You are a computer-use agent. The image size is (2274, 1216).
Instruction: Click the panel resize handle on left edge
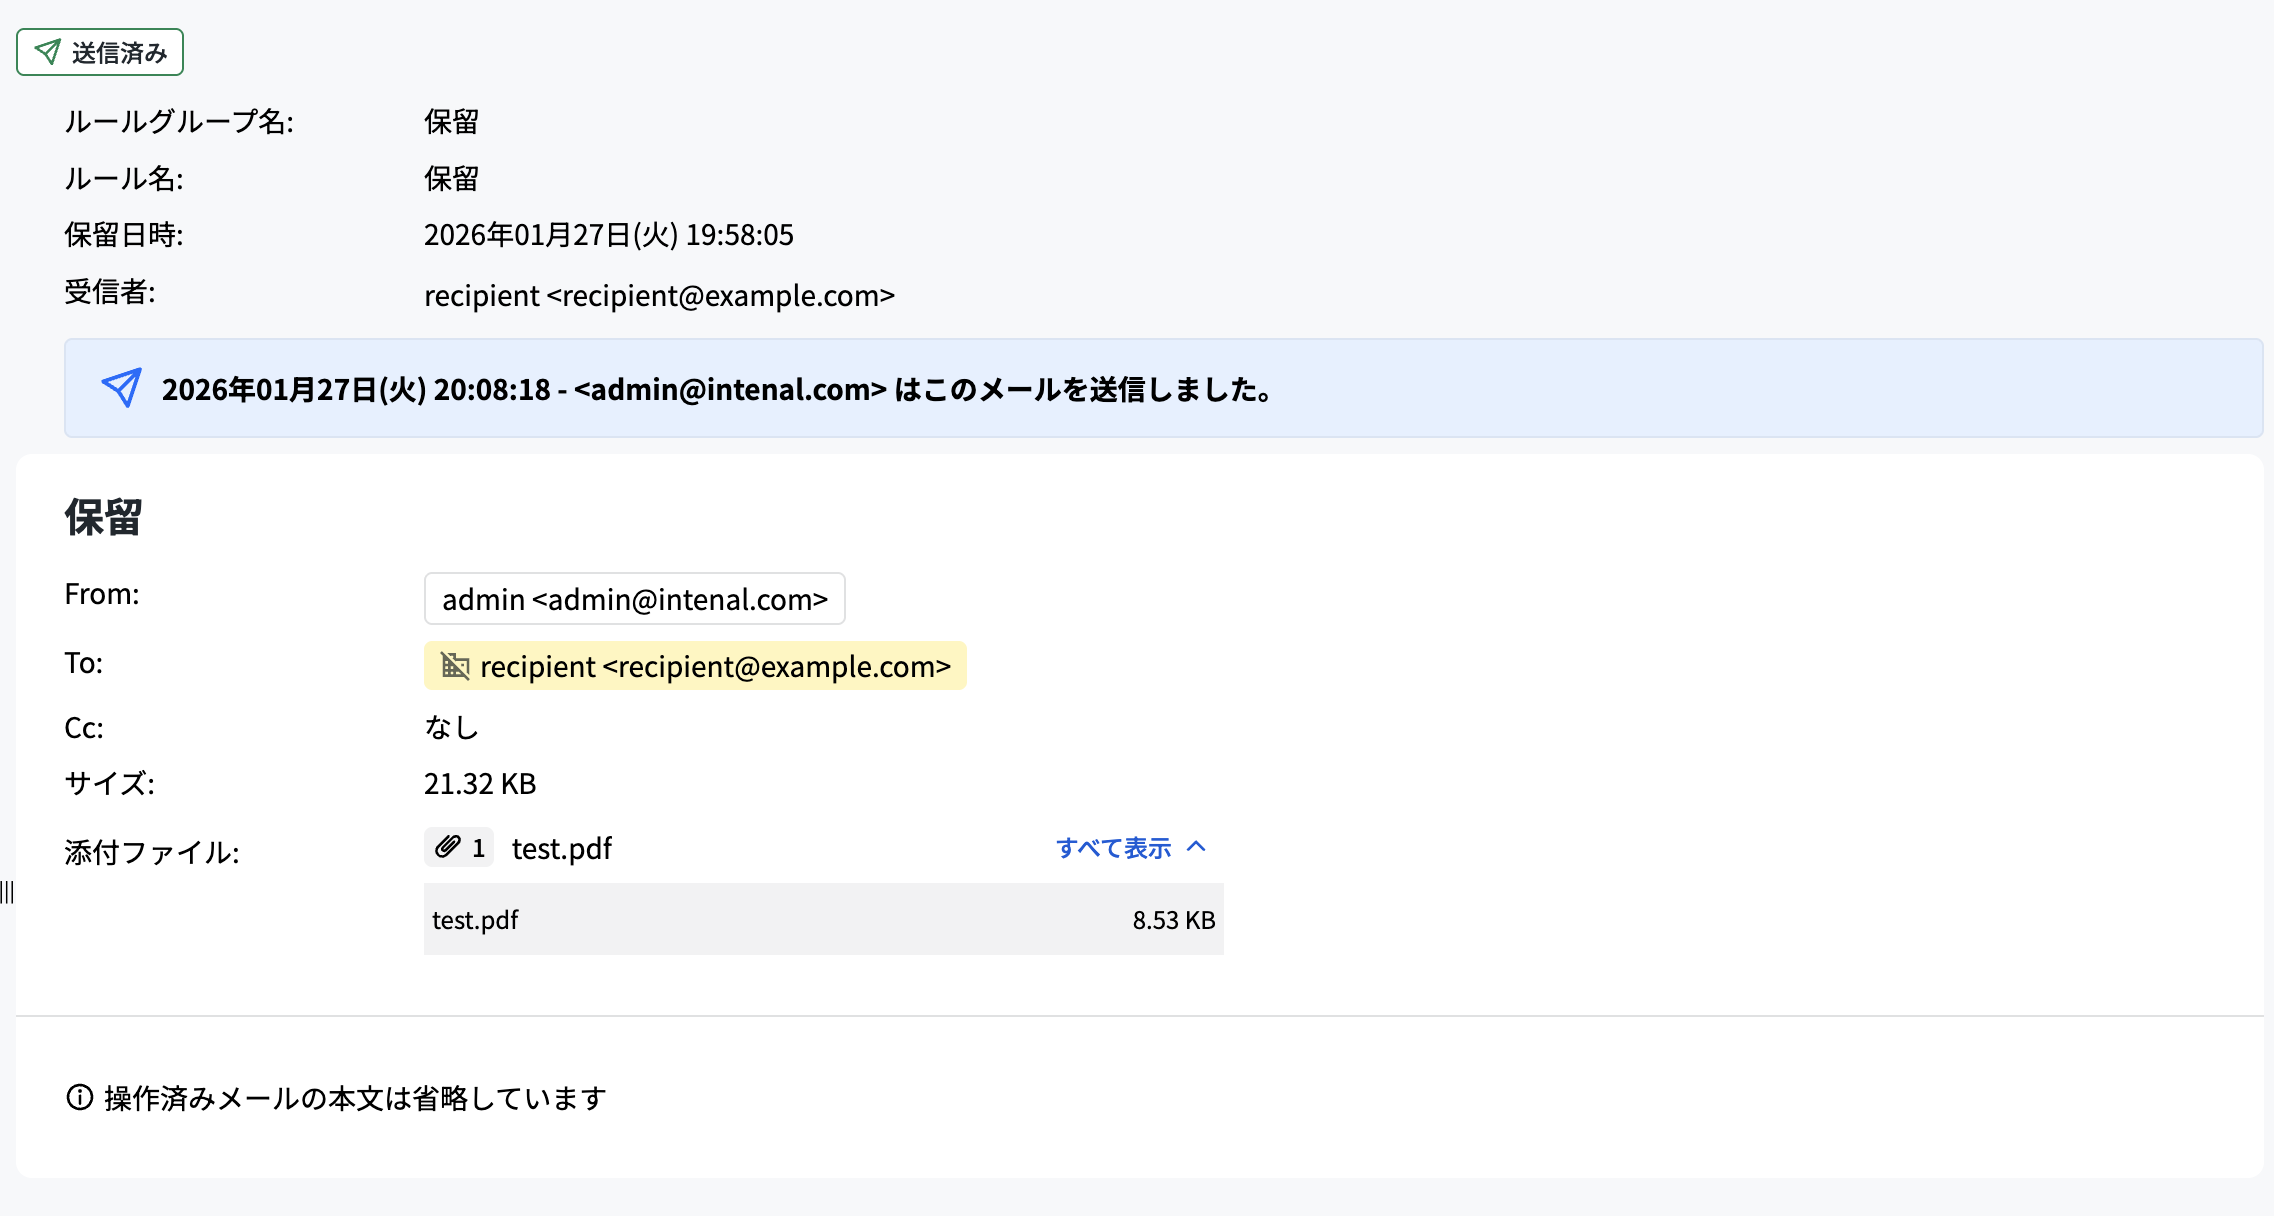click(7, 892)
